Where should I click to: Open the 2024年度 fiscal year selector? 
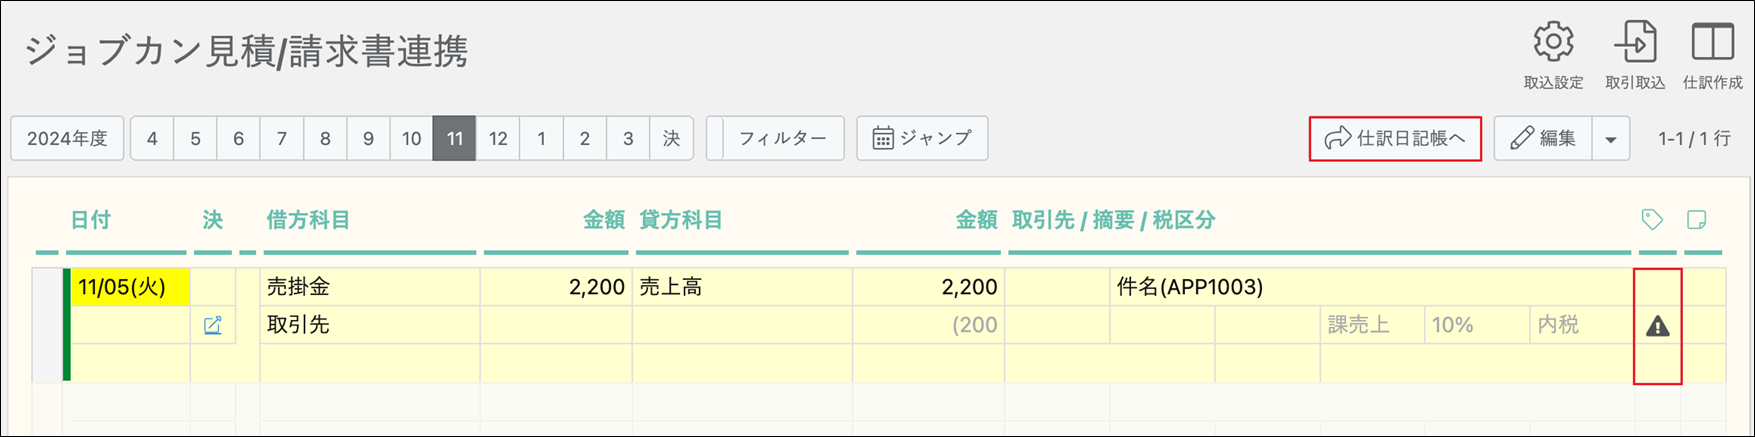point(67,138)
